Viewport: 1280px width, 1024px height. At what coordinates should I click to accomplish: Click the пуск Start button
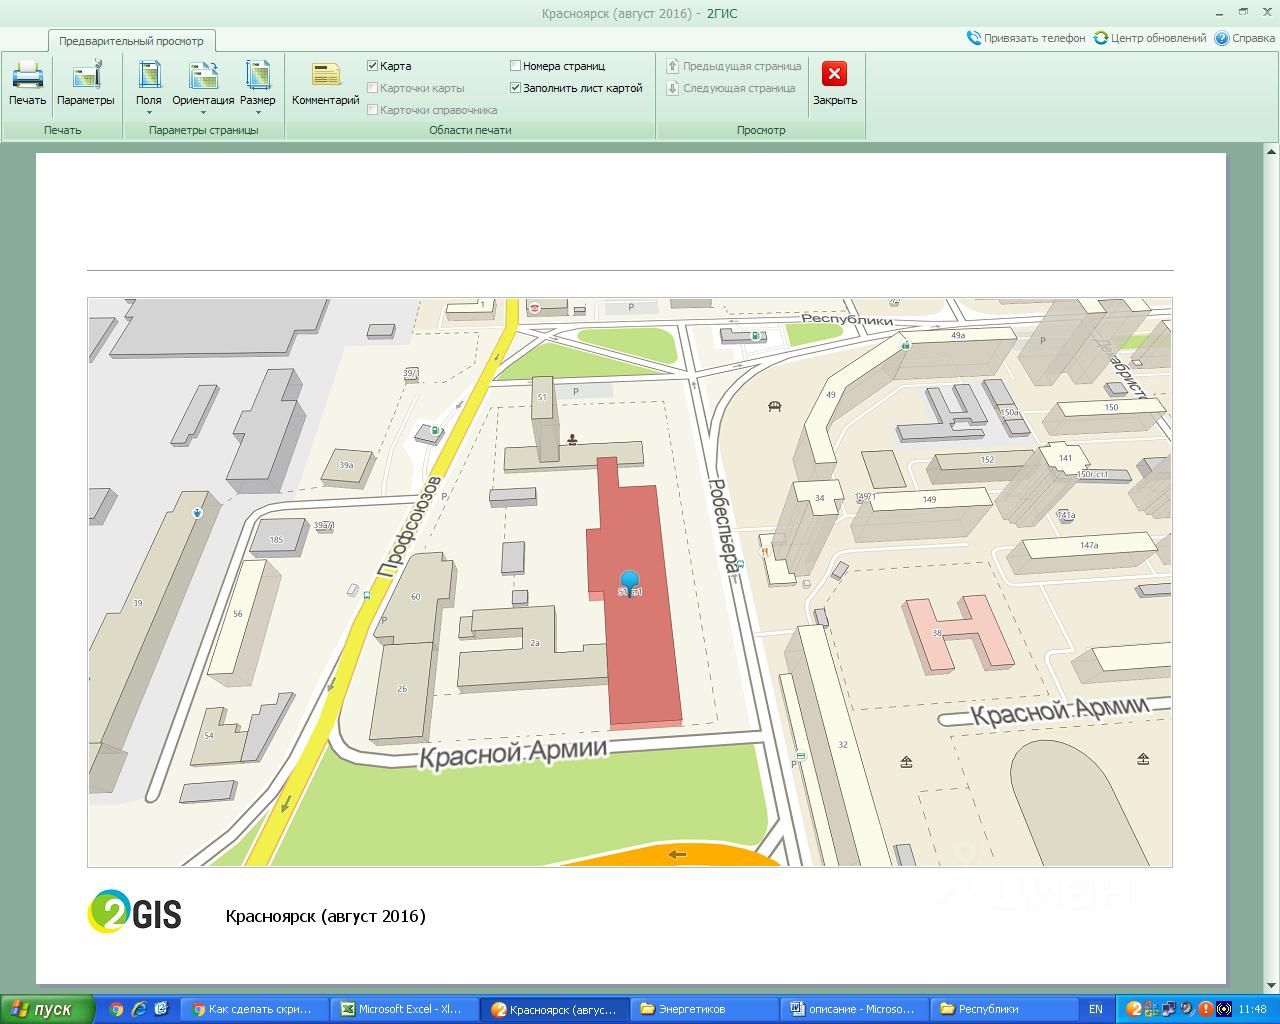tap(47, 1009)
